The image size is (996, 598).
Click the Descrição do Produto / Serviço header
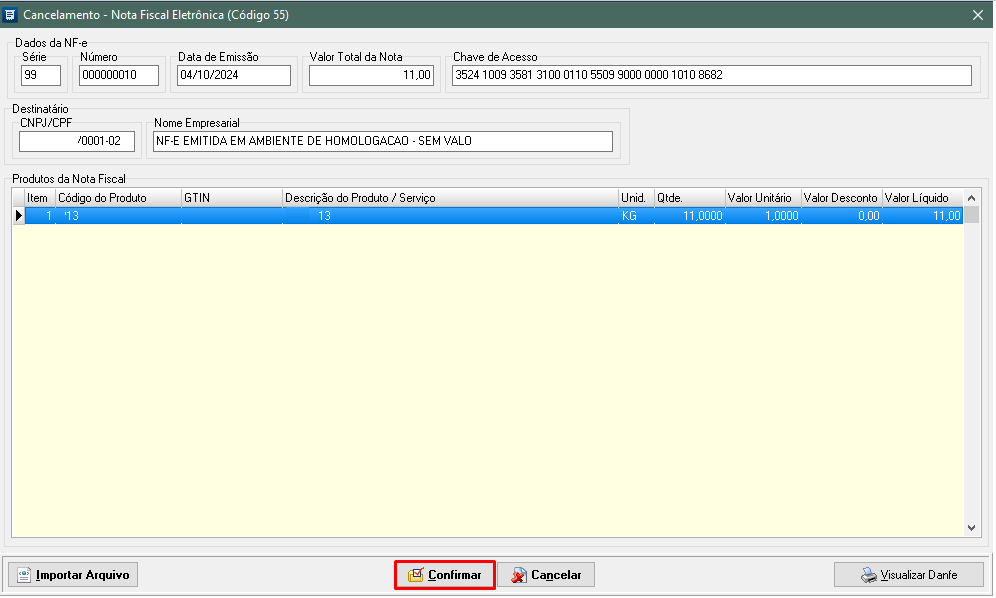pyautogui.click(x=450, y=198)
